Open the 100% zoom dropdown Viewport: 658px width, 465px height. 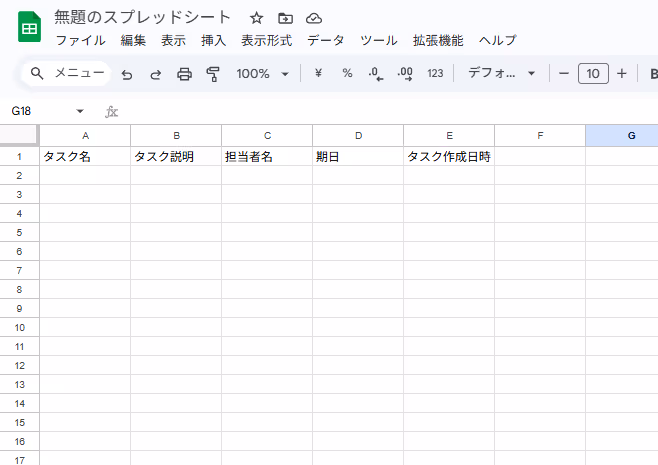pos(262,74)
